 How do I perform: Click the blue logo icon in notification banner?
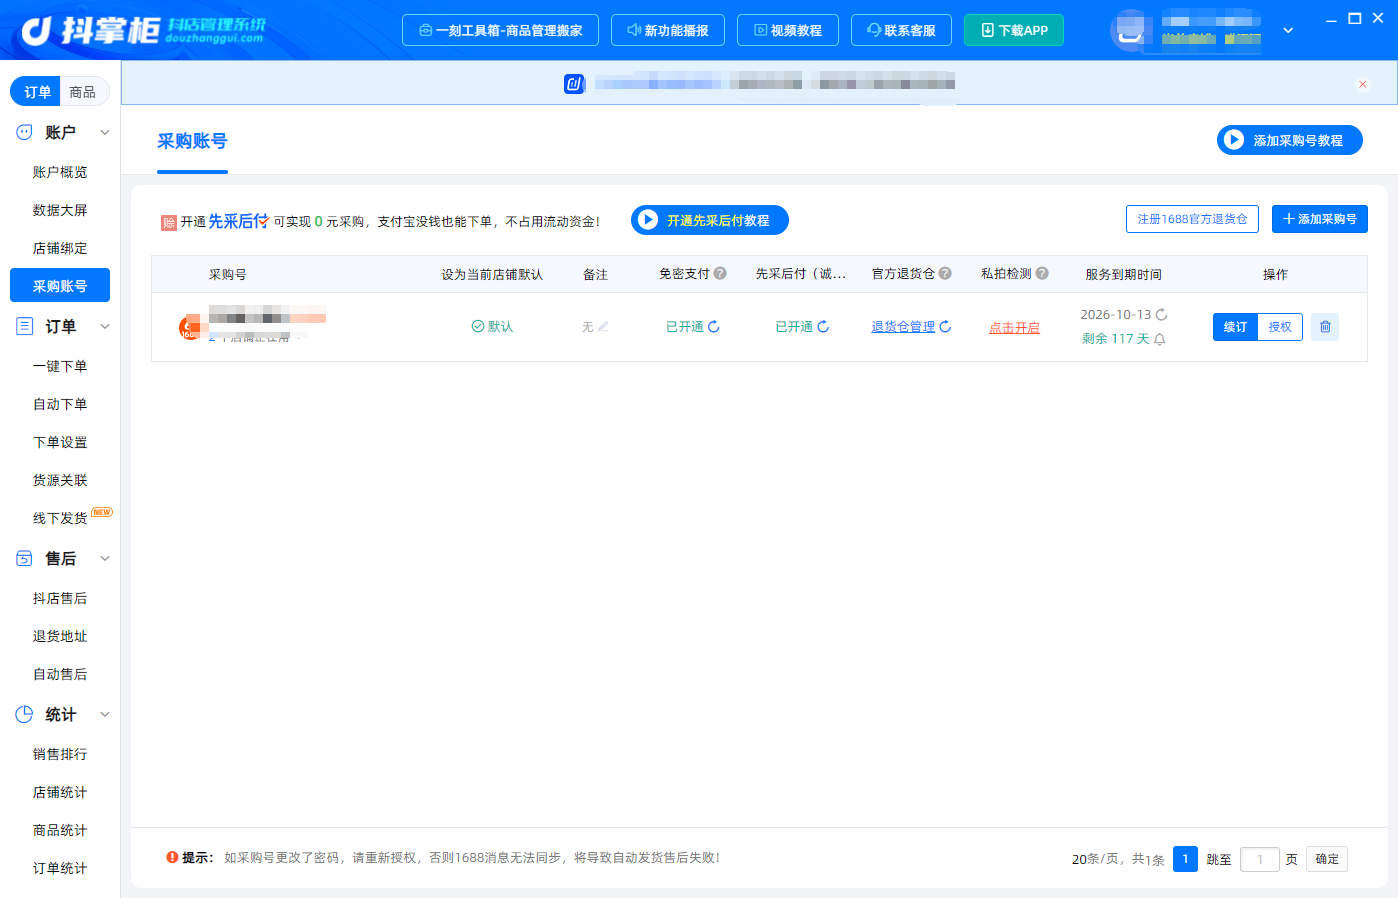[574, 84]
